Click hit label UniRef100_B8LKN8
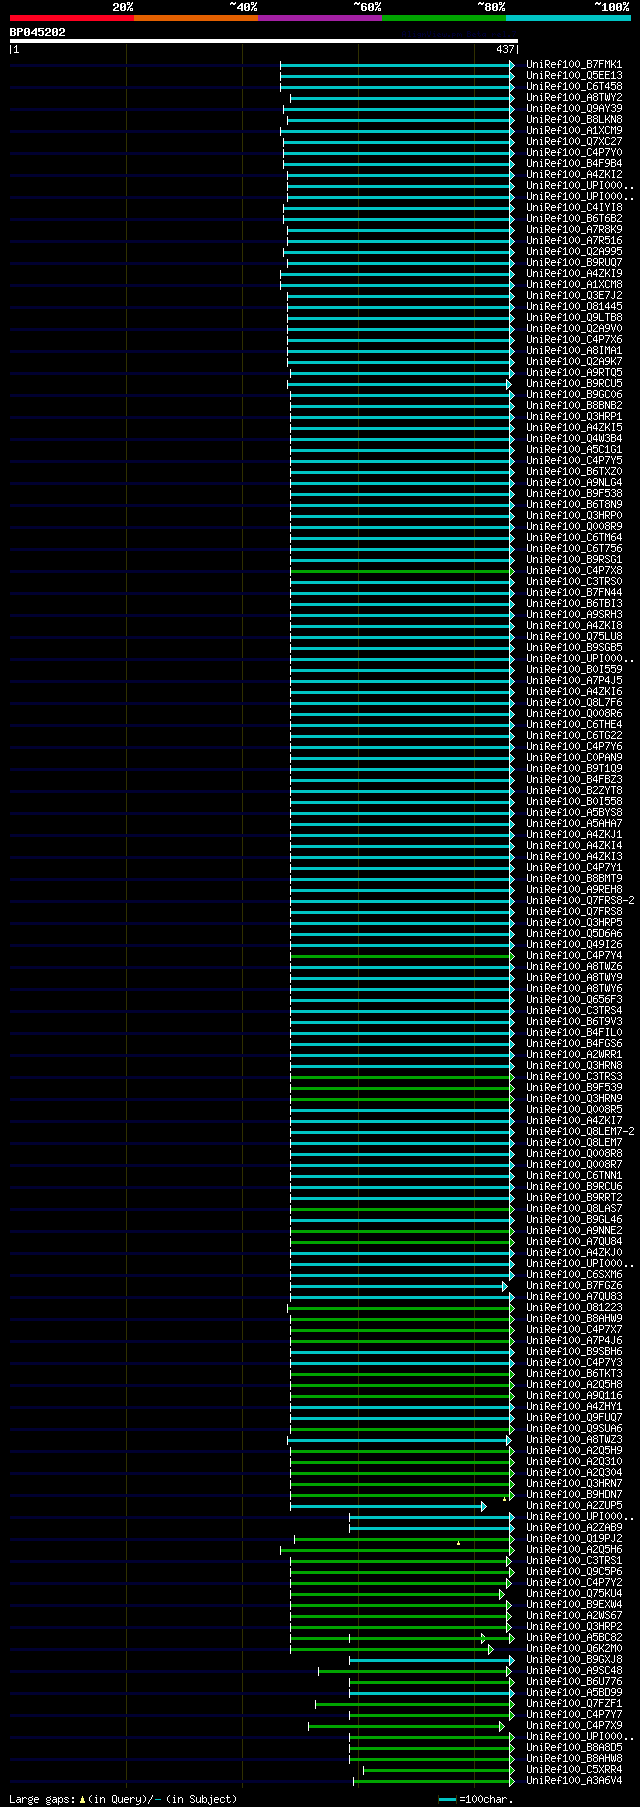The height and width of the screenshot is (1807, 640). (574, 119)
